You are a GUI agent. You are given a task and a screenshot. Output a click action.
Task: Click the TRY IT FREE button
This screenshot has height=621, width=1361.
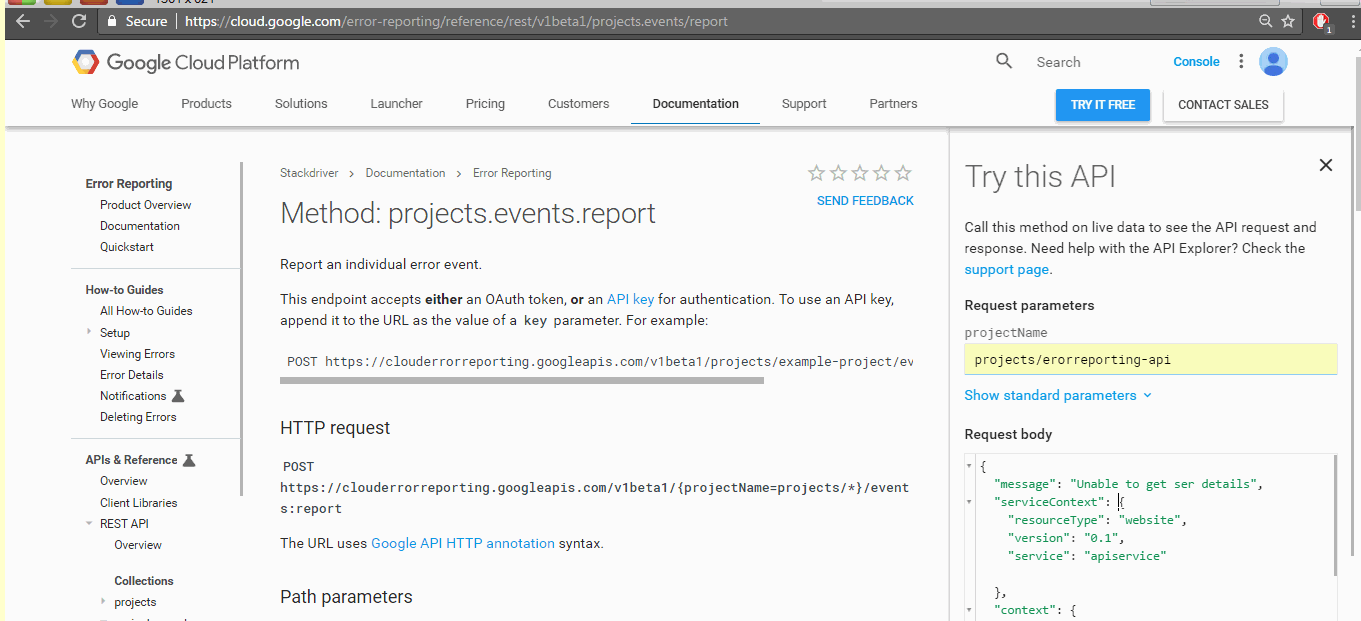(x=1103, y=105)
